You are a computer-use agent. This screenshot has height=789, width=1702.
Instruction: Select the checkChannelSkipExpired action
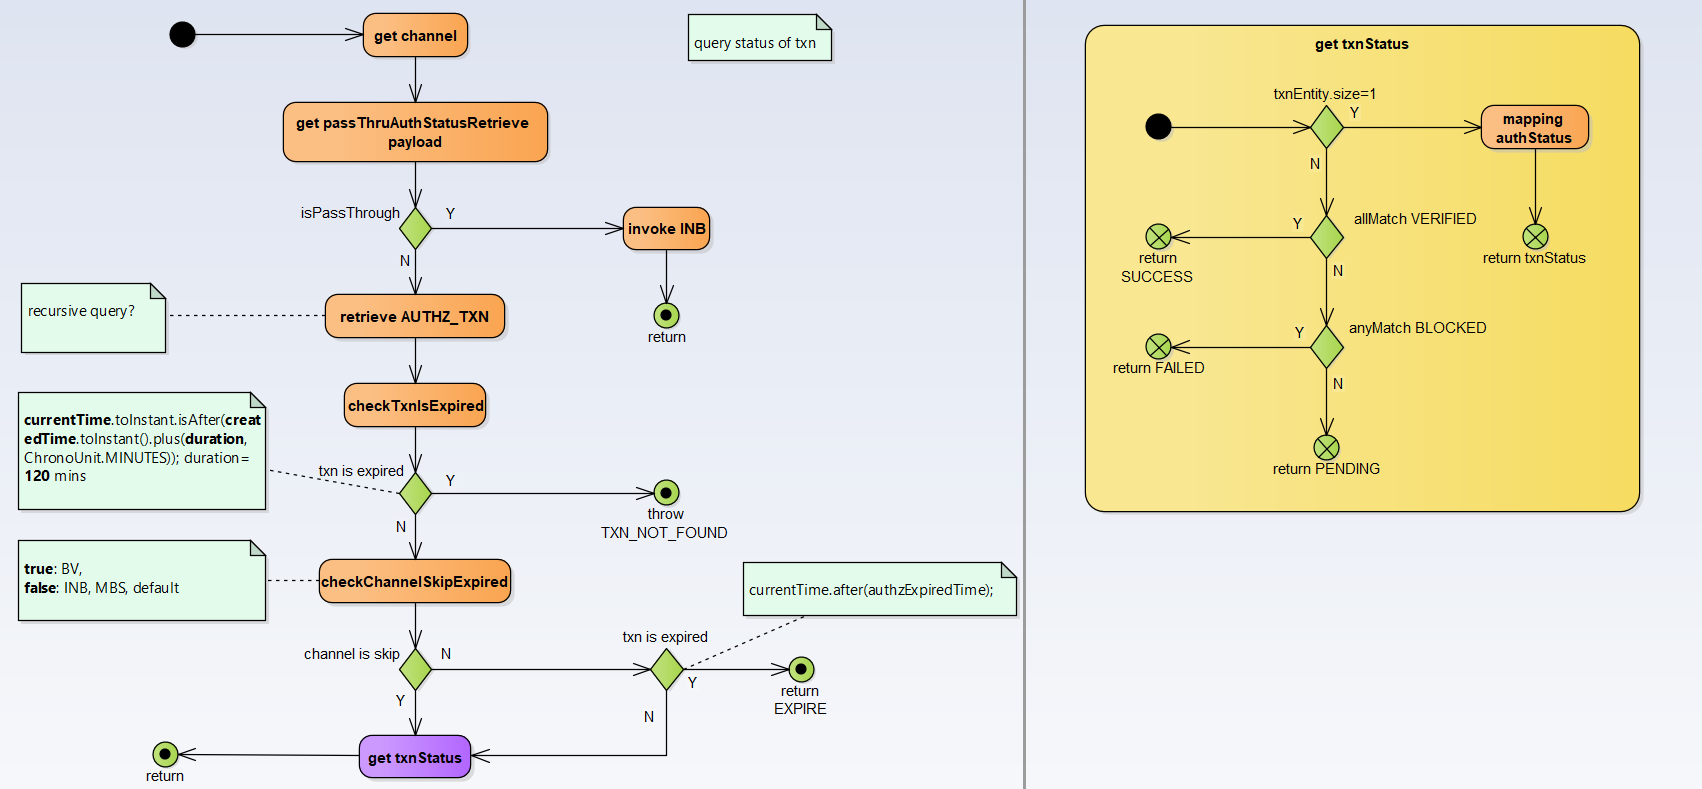point(415,582)
